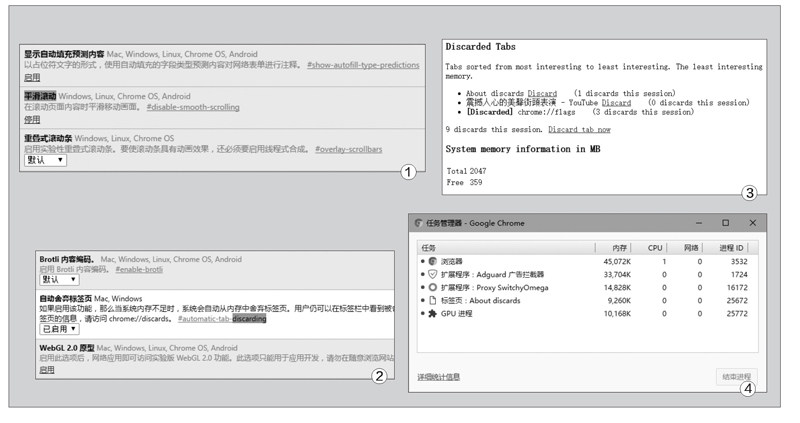Click the WebGL 2.0 原型 flag title

coord(67,348)
